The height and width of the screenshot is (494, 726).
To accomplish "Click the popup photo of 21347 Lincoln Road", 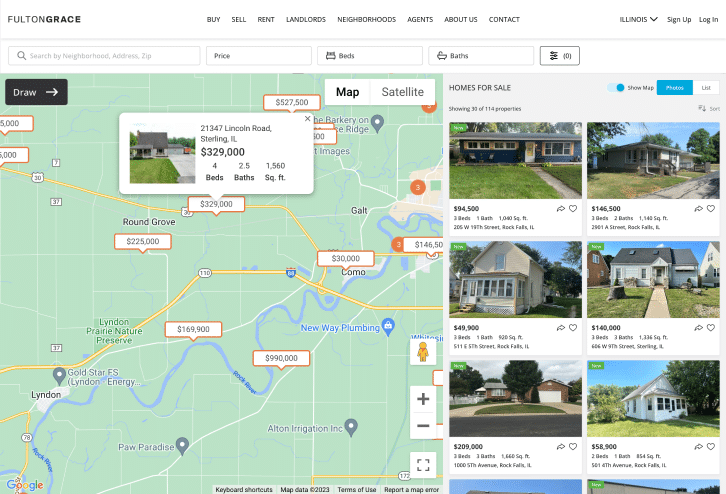I will pos(163,153).
